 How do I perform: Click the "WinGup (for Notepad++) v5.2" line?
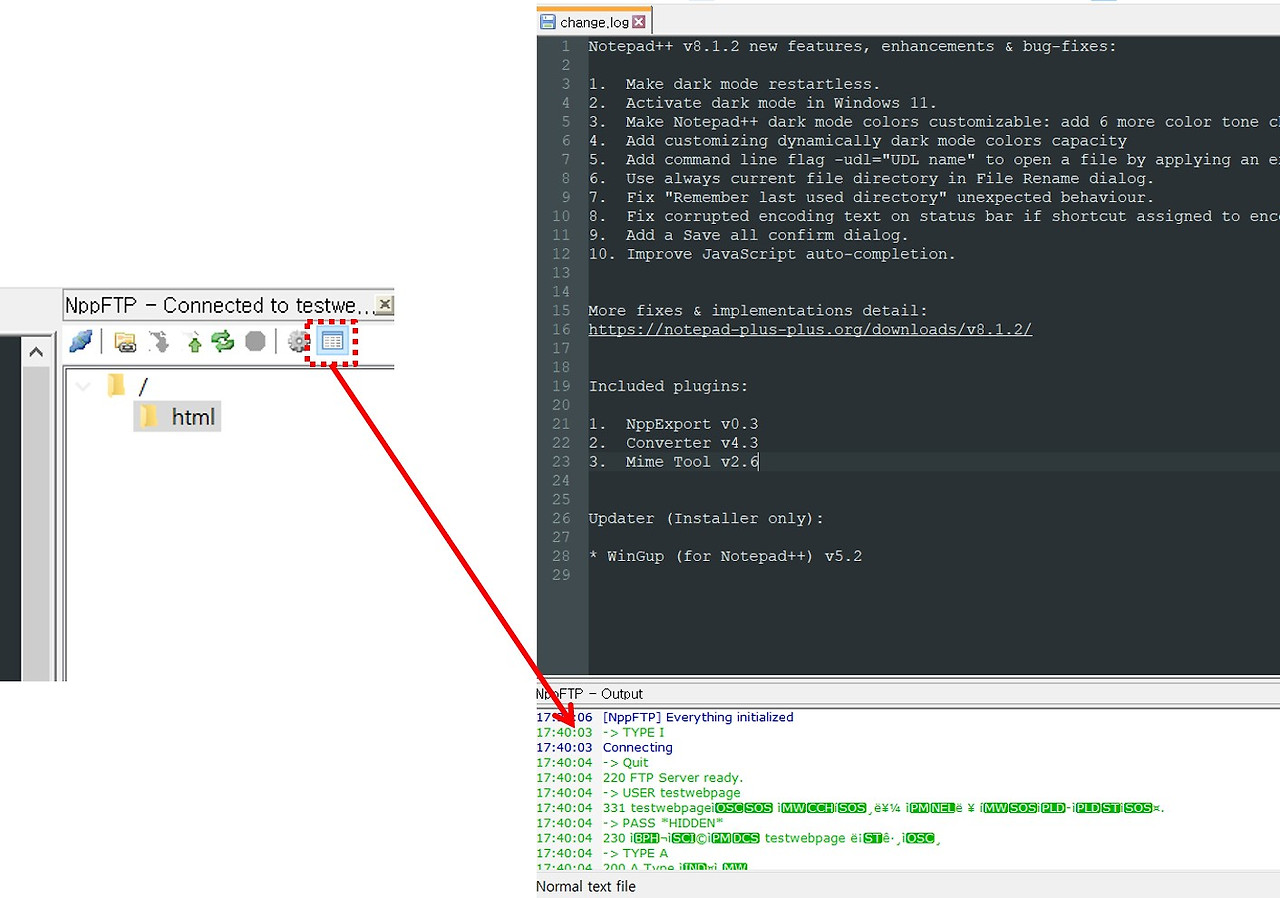pos(725,557)
